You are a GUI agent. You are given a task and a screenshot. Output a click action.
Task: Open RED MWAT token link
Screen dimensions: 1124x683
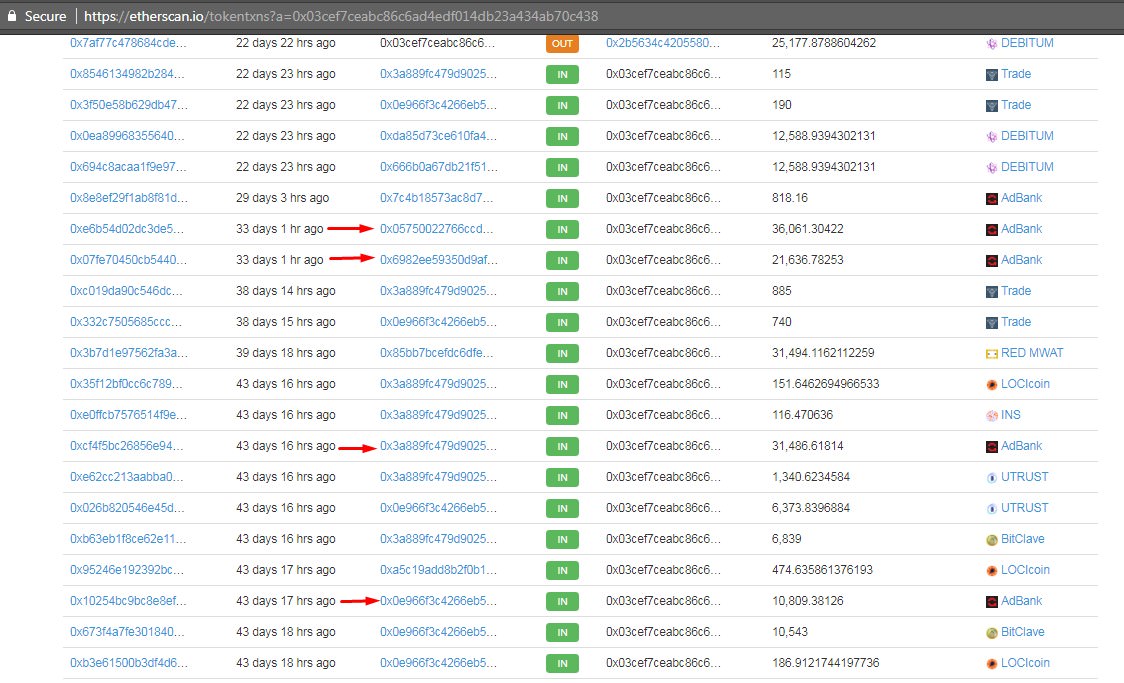pos(1032,353)
